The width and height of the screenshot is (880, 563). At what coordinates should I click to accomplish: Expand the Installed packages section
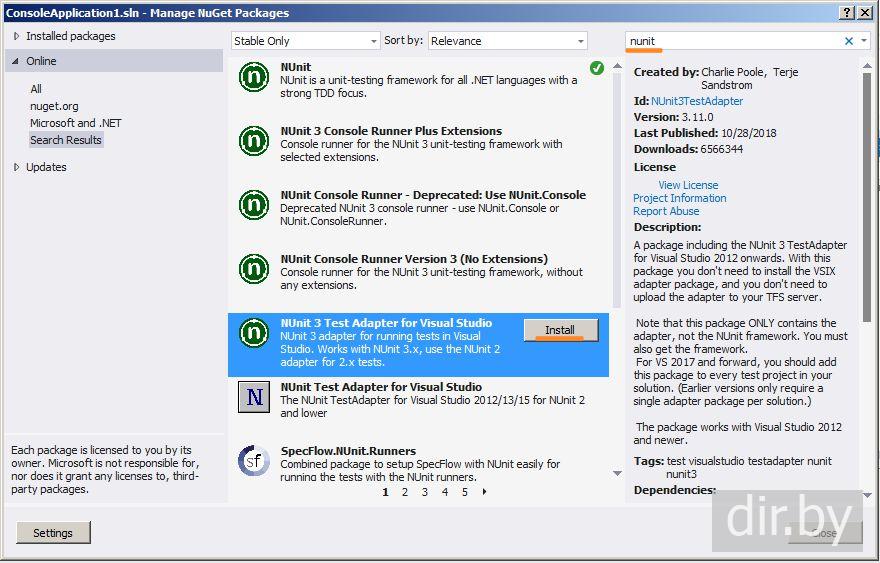pos(16,36)
